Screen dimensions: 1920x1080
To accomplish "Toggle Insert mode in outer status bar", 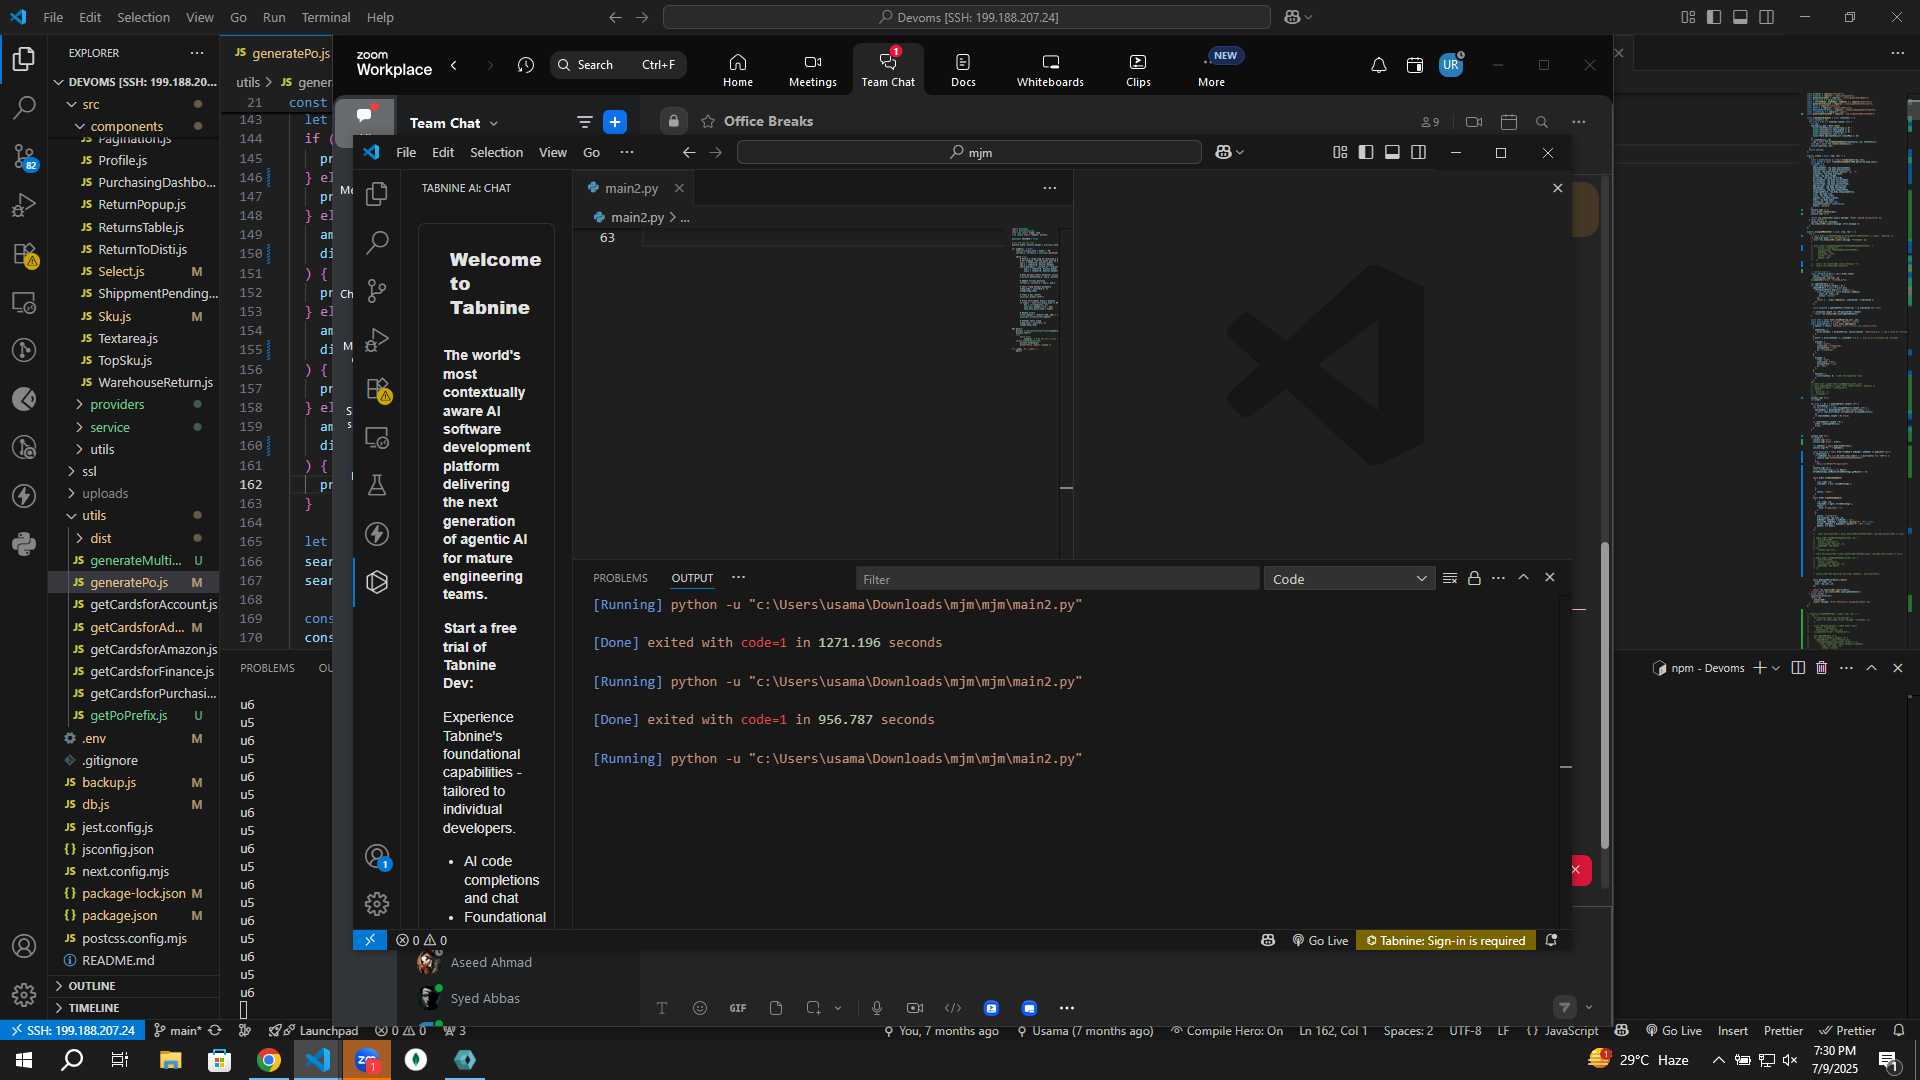I will [1733, 1031].
